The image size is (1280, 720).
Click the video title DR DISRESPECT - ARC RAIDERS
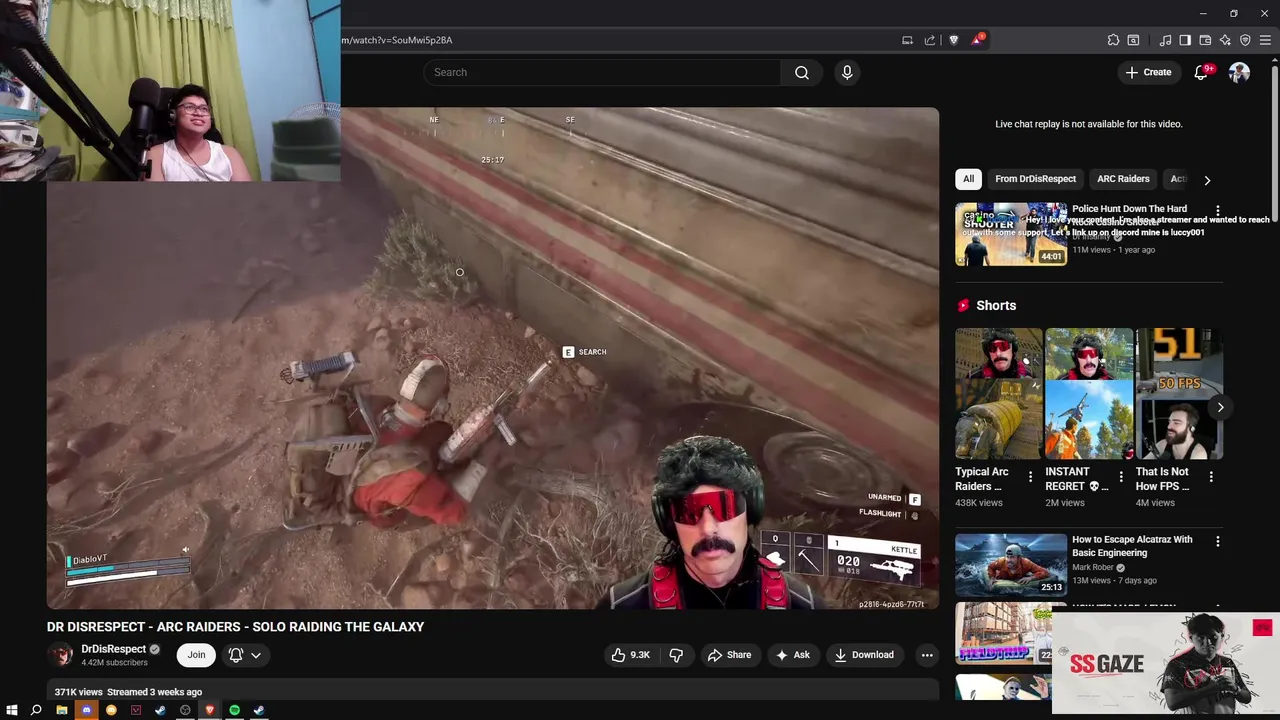coord(235,627)
